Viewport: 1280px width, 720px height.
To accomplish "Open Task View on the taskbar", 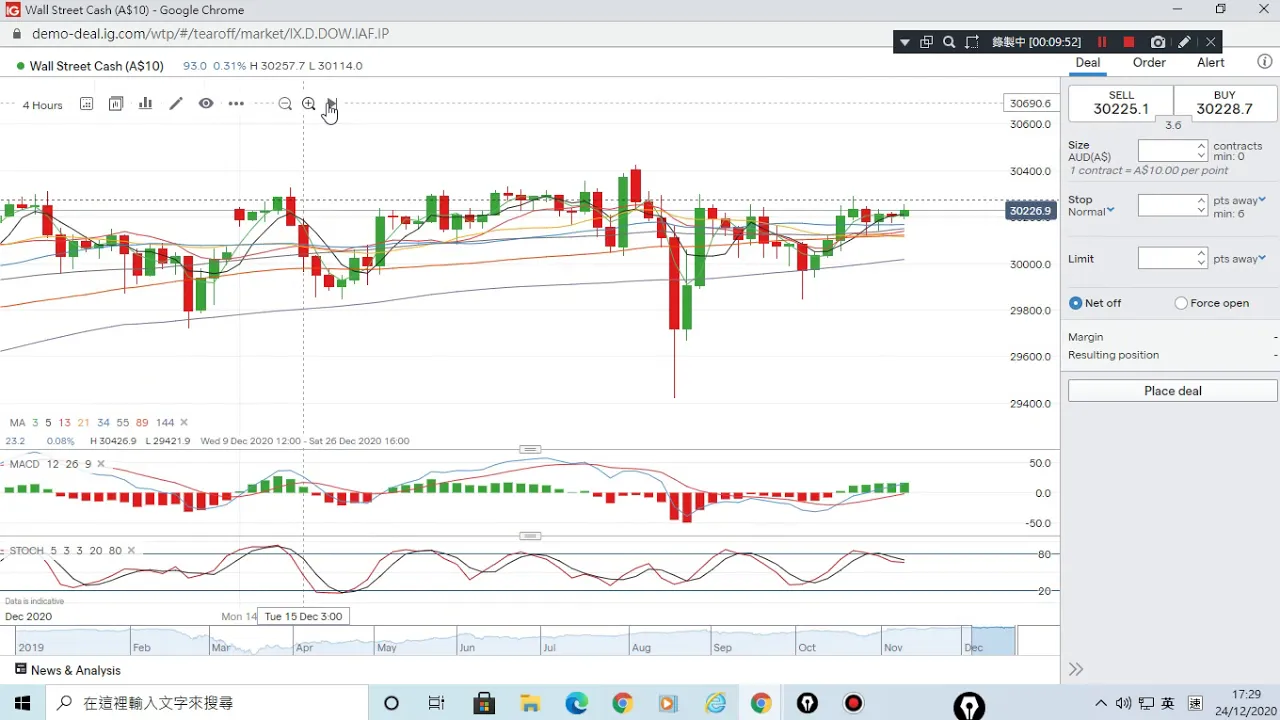I will (437, 703).
